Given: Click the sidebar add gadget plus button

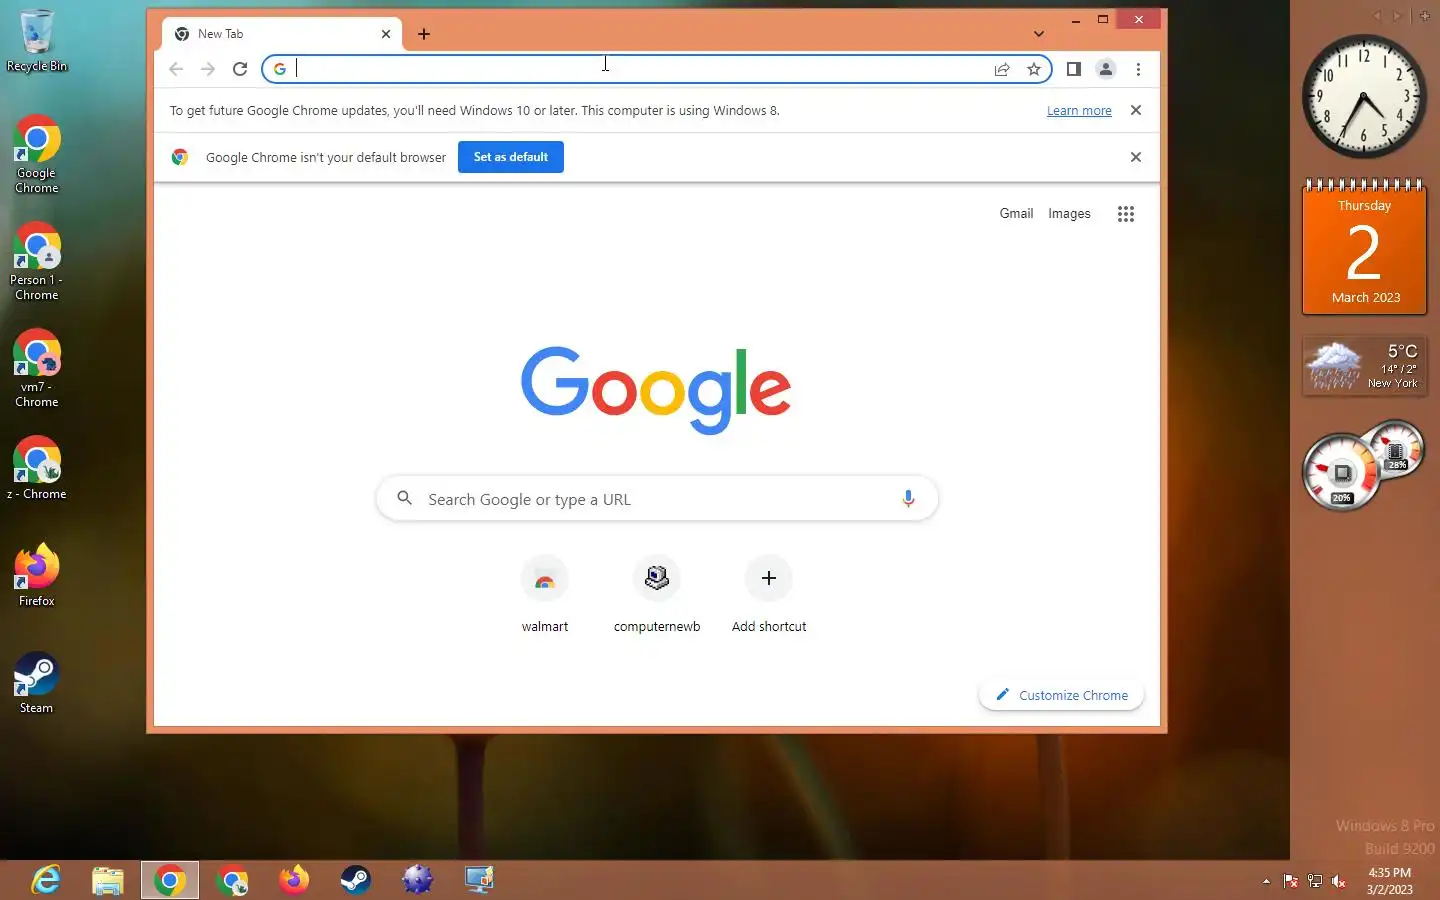Looking at the screenshot, I should (1425, 15).
